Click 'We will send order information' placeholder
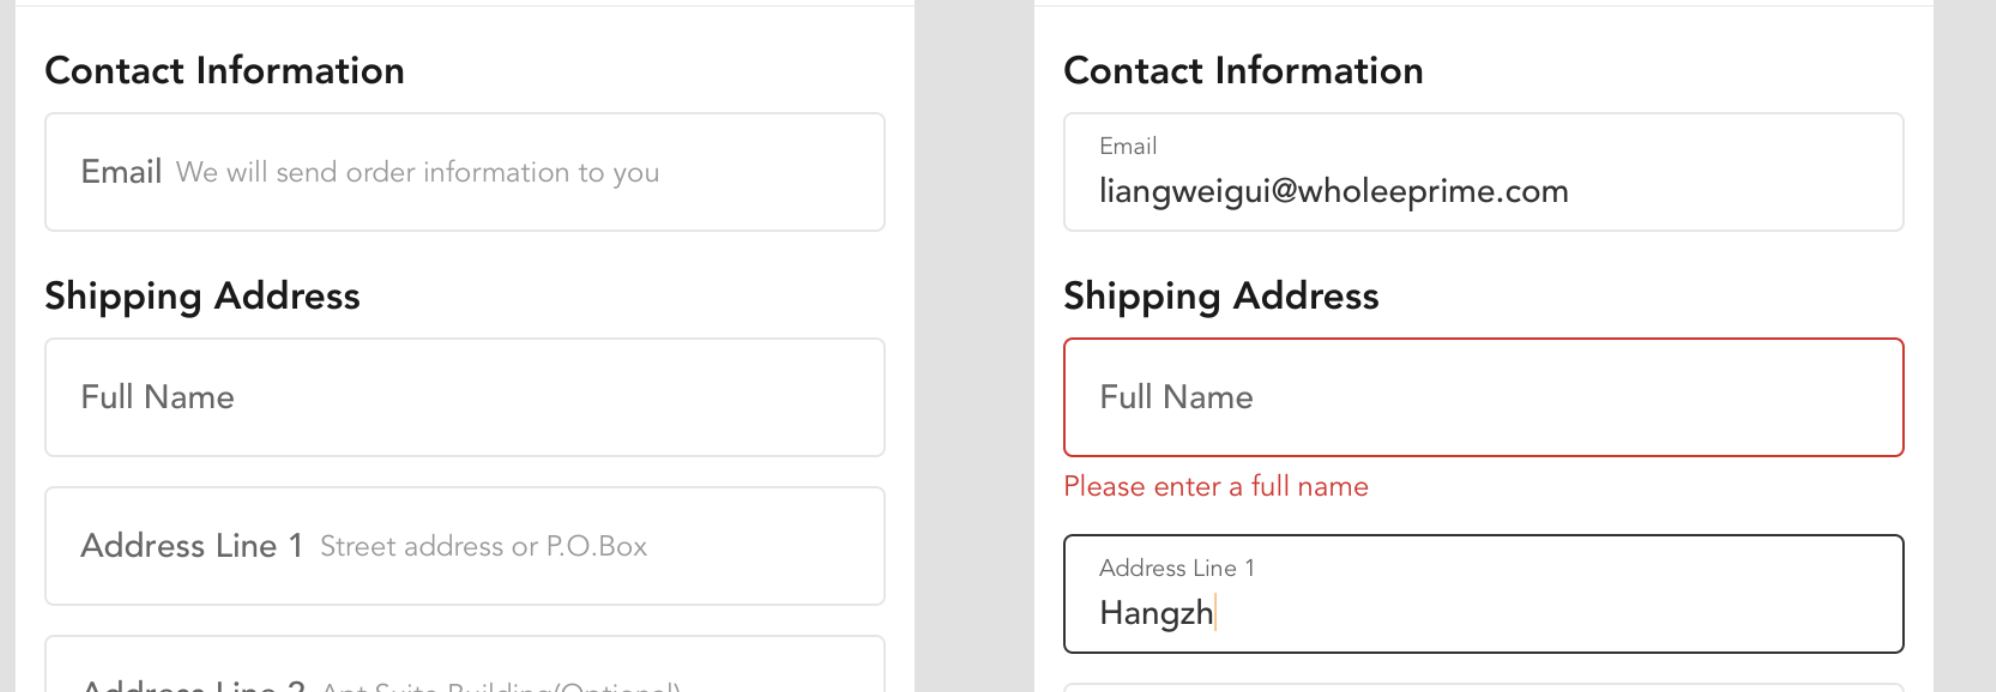The image size is (1996, 692). [x=417, y=173]
